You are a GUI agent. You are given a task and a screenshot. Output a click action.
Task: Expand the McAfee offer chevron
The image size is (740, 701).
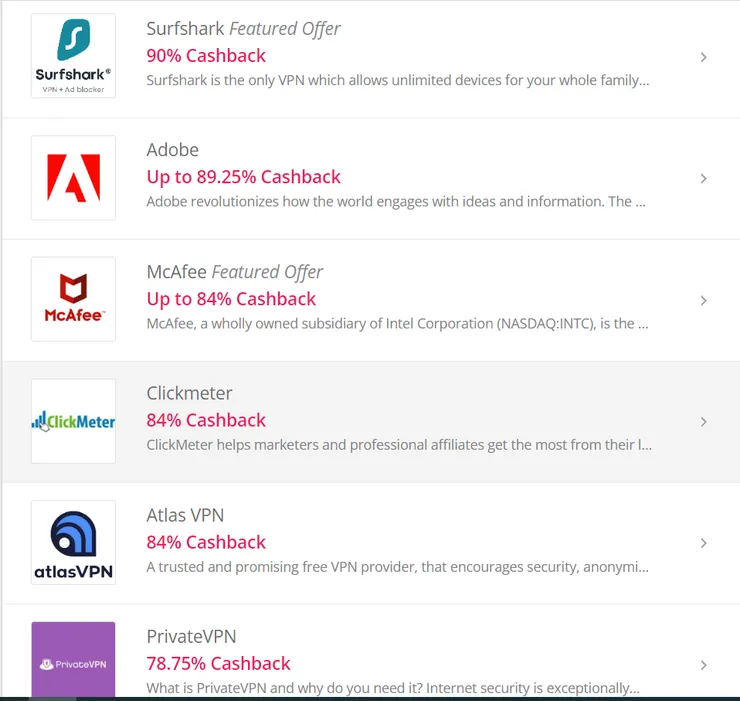(704, 300)
